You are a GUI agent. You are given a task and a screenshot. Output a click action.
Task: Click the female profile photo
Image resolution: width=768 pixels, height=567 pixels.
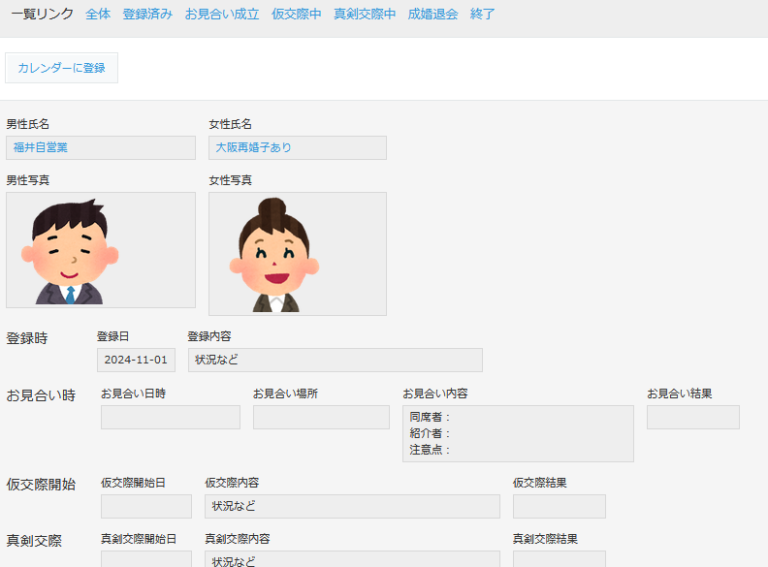pyautogui.click(x=297, y=254)
